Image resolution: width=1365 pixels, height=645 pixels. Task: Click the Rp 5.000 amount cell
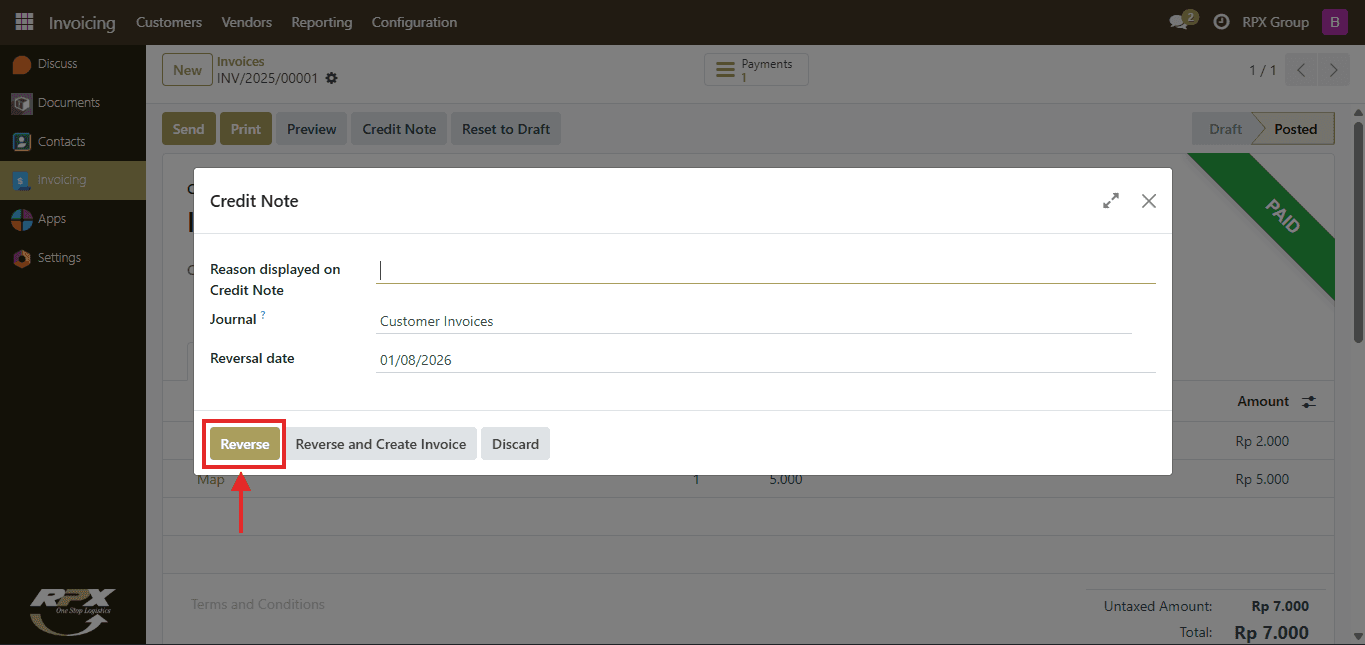1262,479
